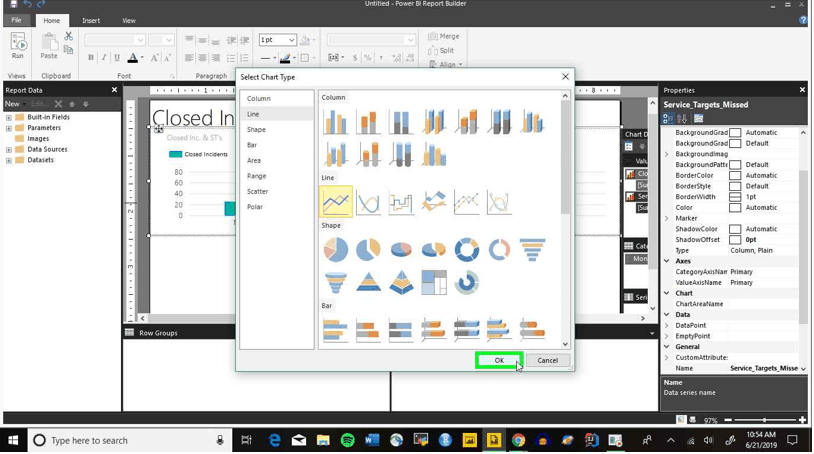
Task: Choose the Sunburst chart icon
Action: click(466, 282)
